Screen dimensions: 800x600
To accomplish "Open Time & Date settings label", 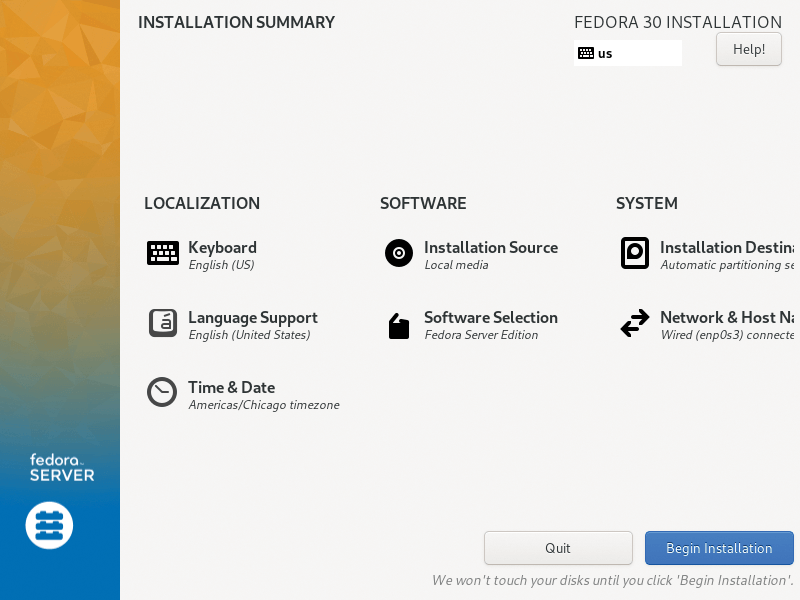I will tap(232, 387).
